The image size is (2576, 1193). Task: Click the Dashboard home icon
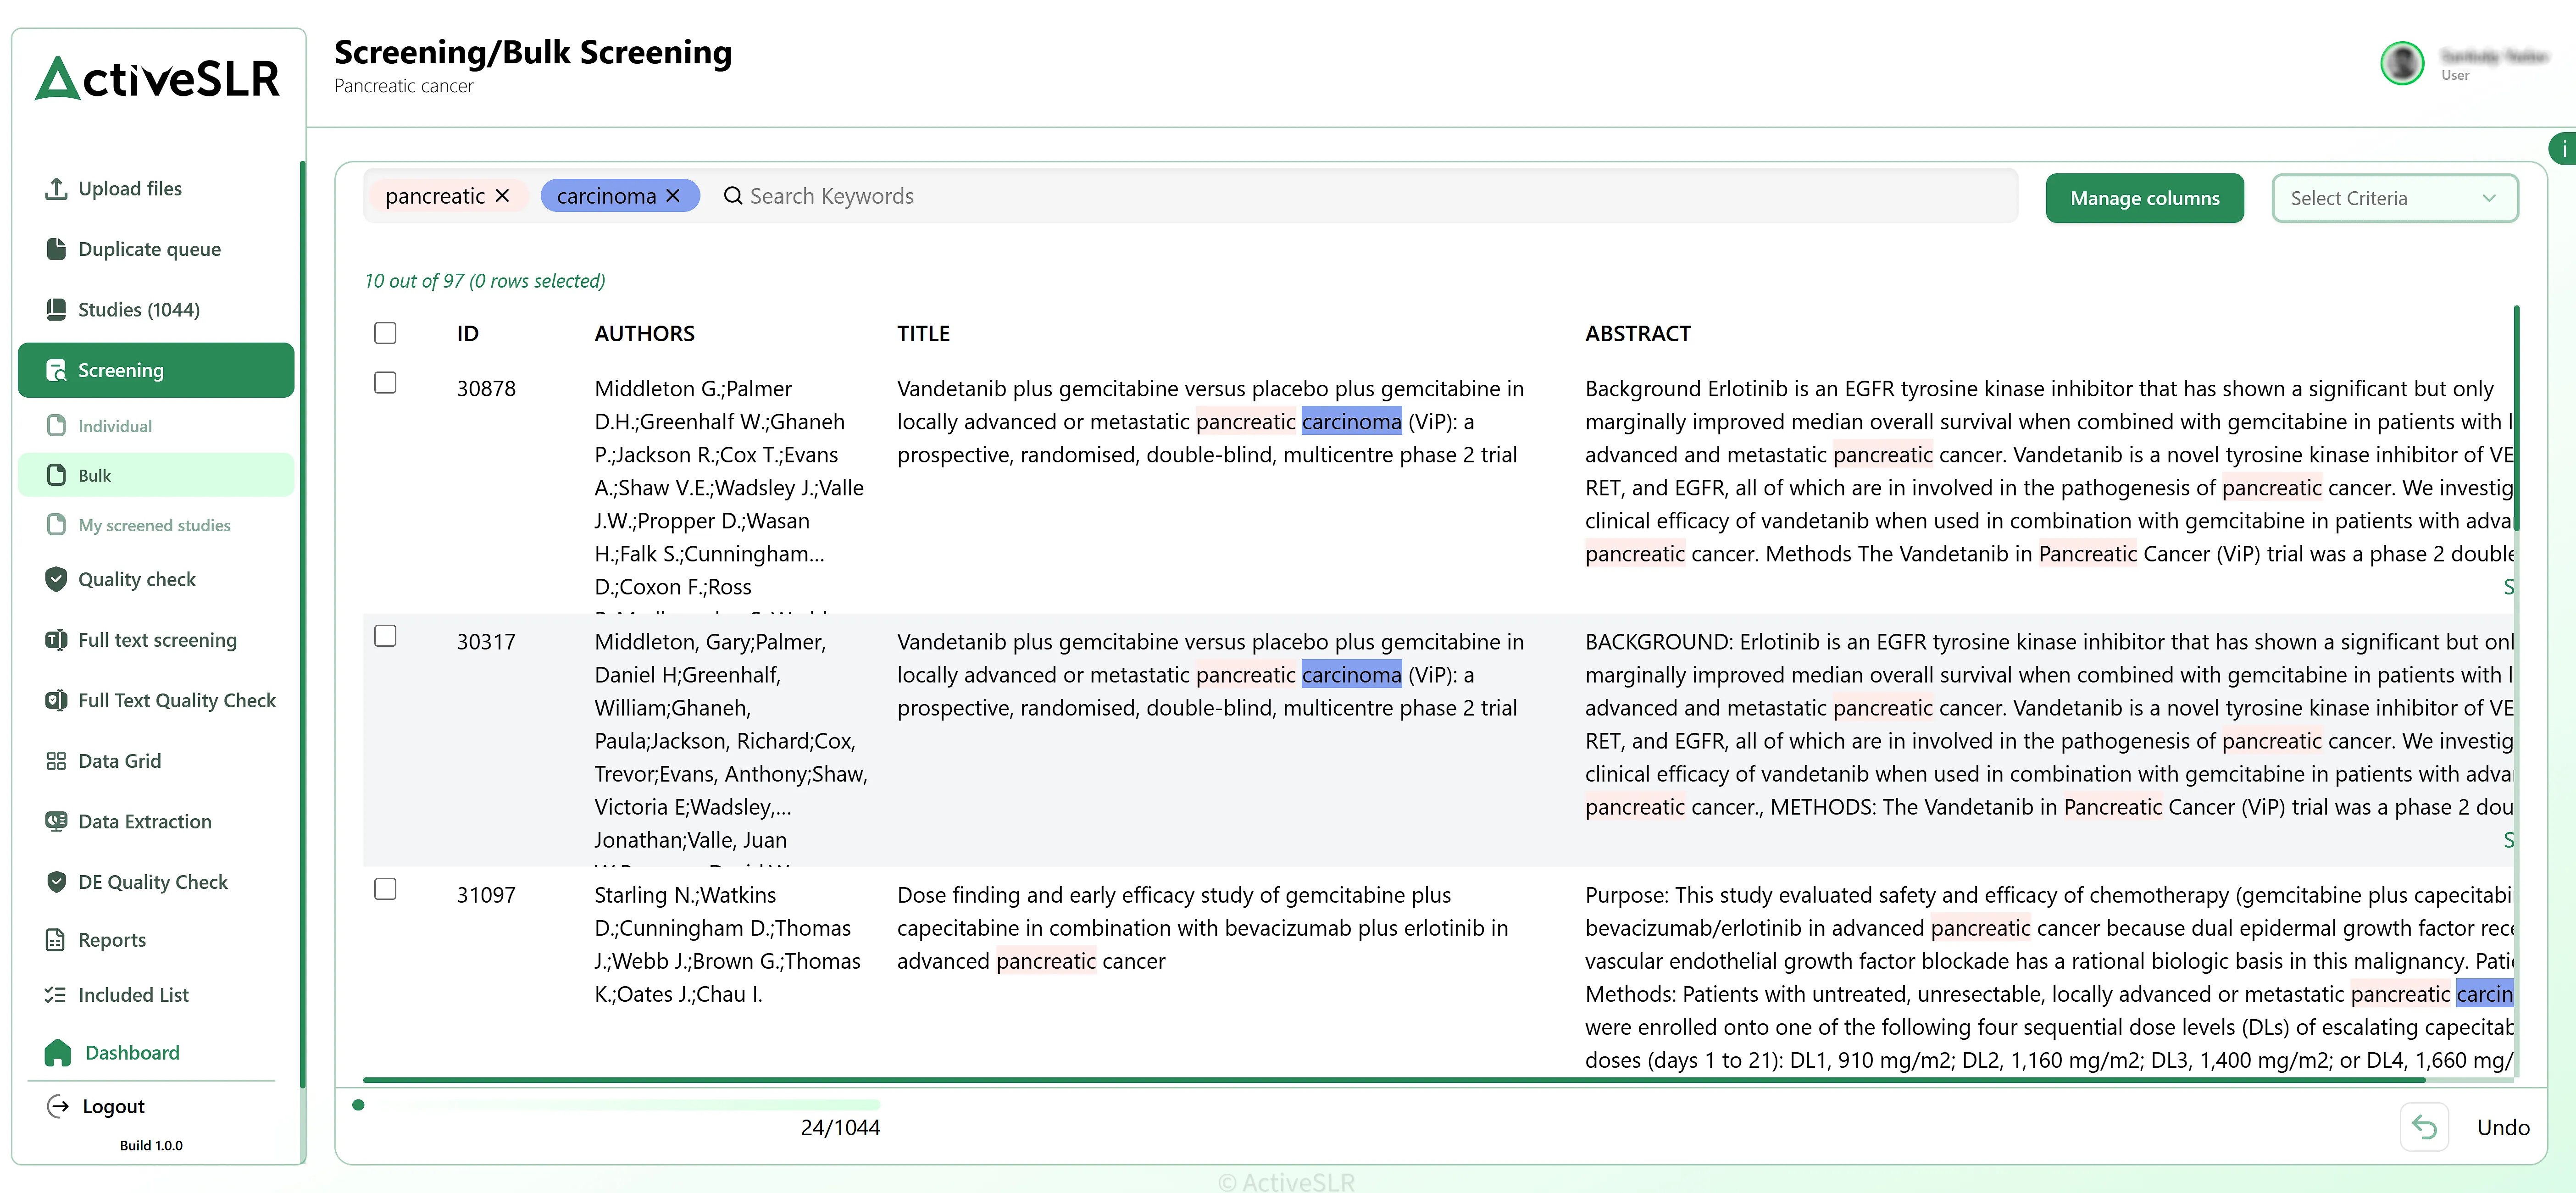58,1052
